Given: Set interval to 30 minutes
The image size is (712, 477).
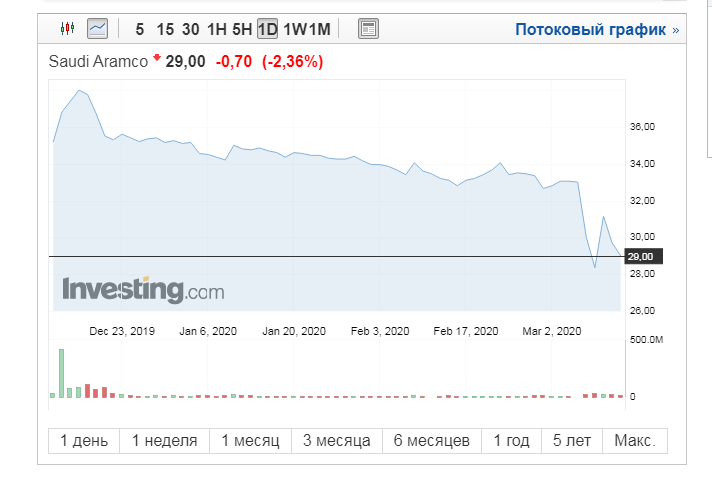Looking at the screenshot, I should [x=190, y=30].
